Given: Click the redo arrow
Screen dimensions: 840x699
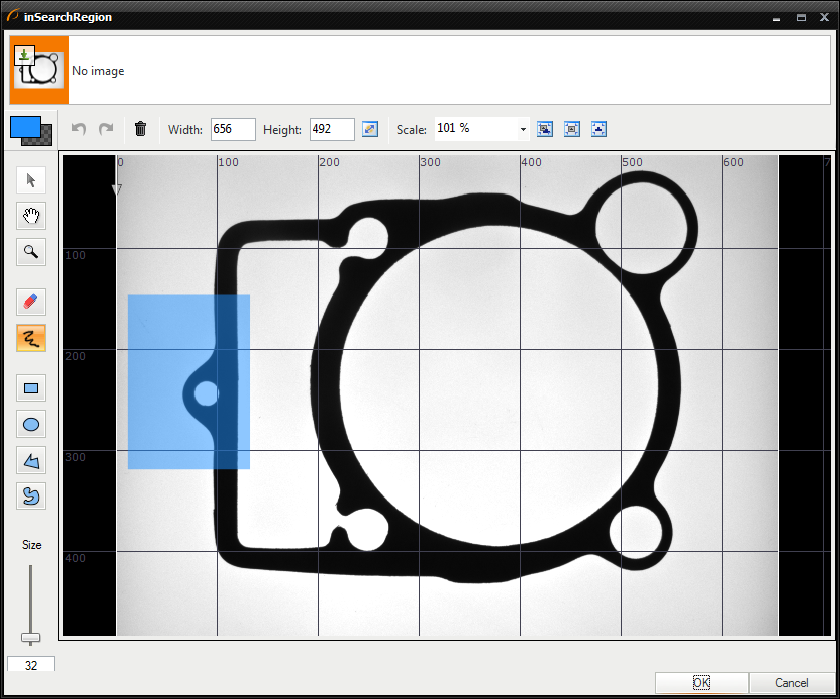Looking at the screenshot, I should tap(106, 129).
